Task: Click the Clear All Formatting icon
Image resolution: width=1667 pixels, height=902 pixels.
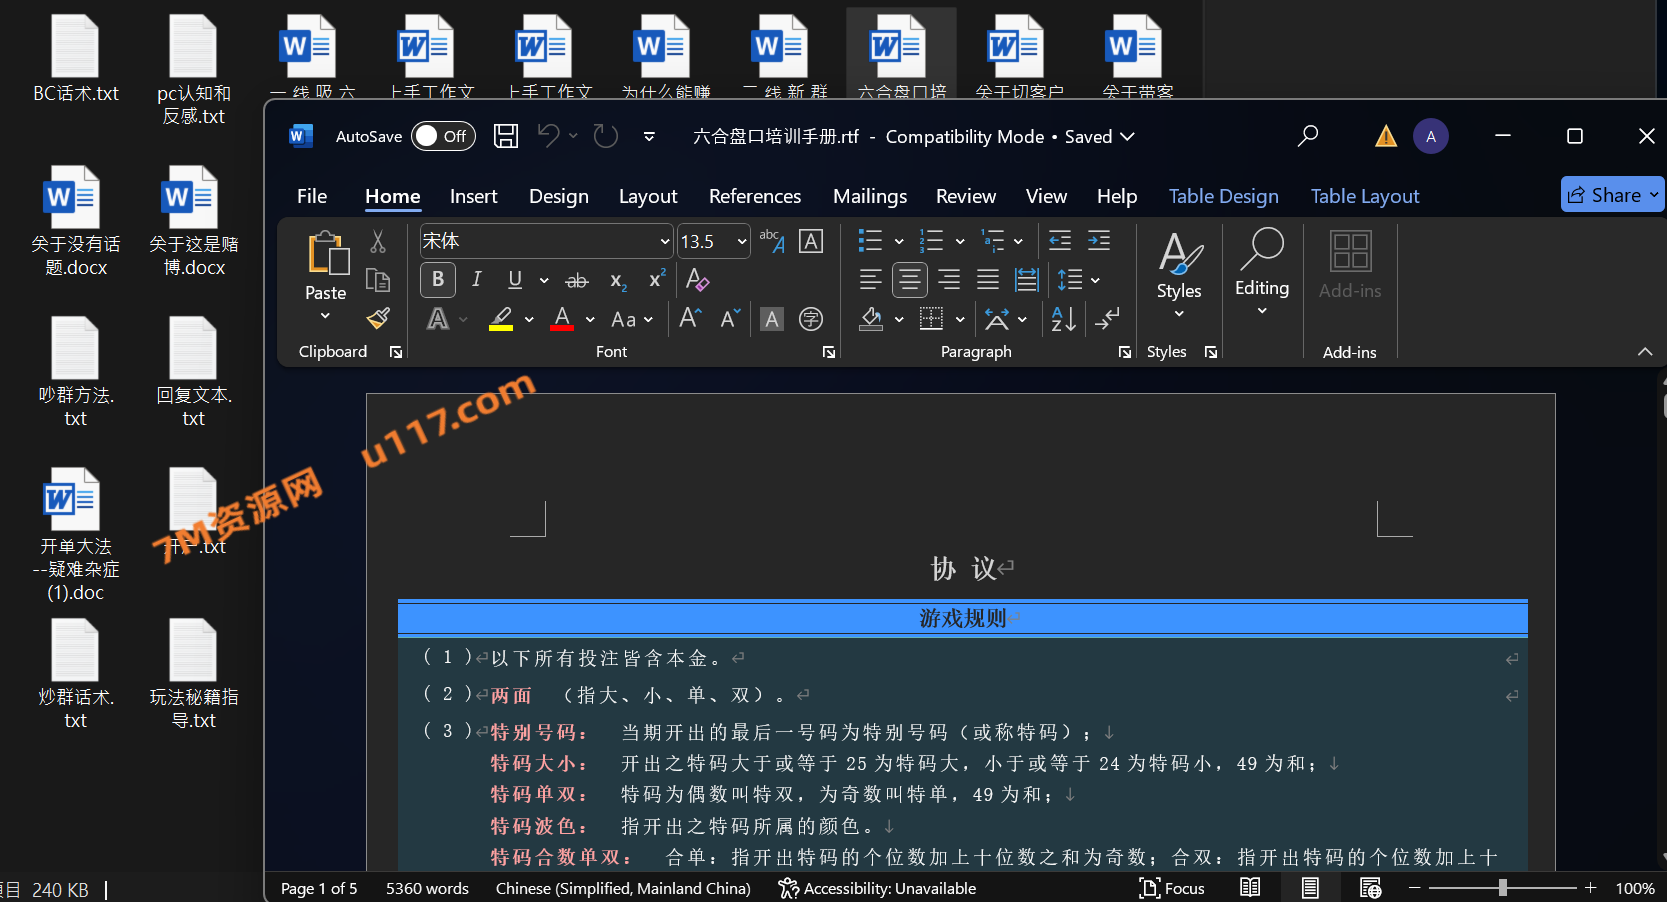Action: [x=698, y=281]
